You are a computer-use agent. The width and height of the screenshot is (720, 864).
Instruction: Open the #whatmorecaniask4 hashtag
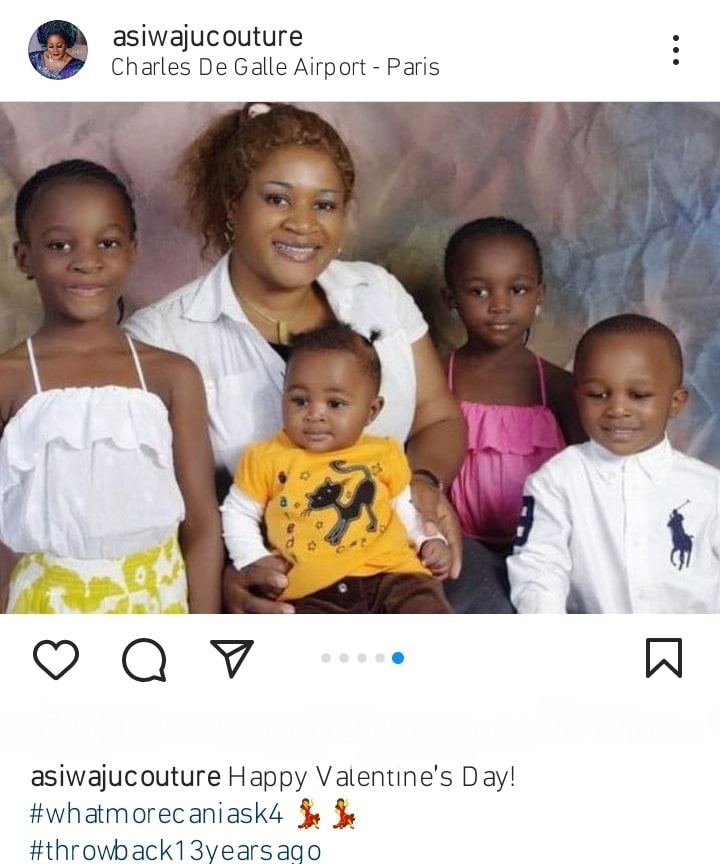coord(156,814)
